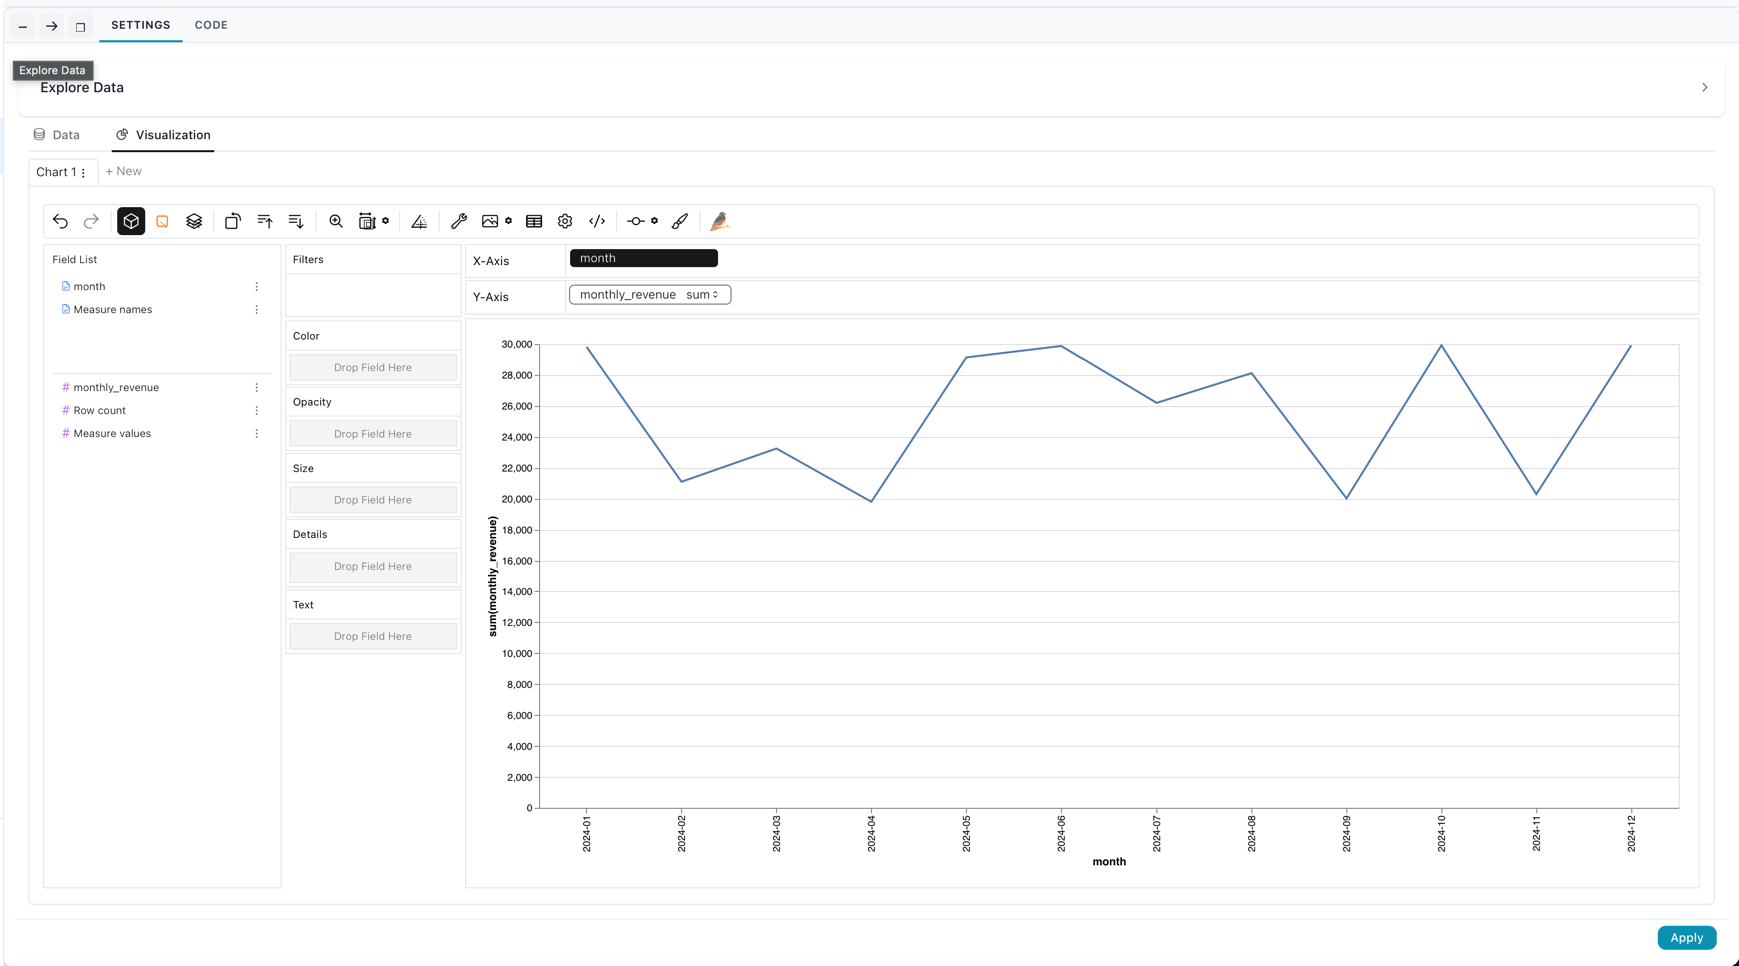1739x966 pixels.
Task: Sort in descending order
Action: pyautogui.click(x=296, y=221)
